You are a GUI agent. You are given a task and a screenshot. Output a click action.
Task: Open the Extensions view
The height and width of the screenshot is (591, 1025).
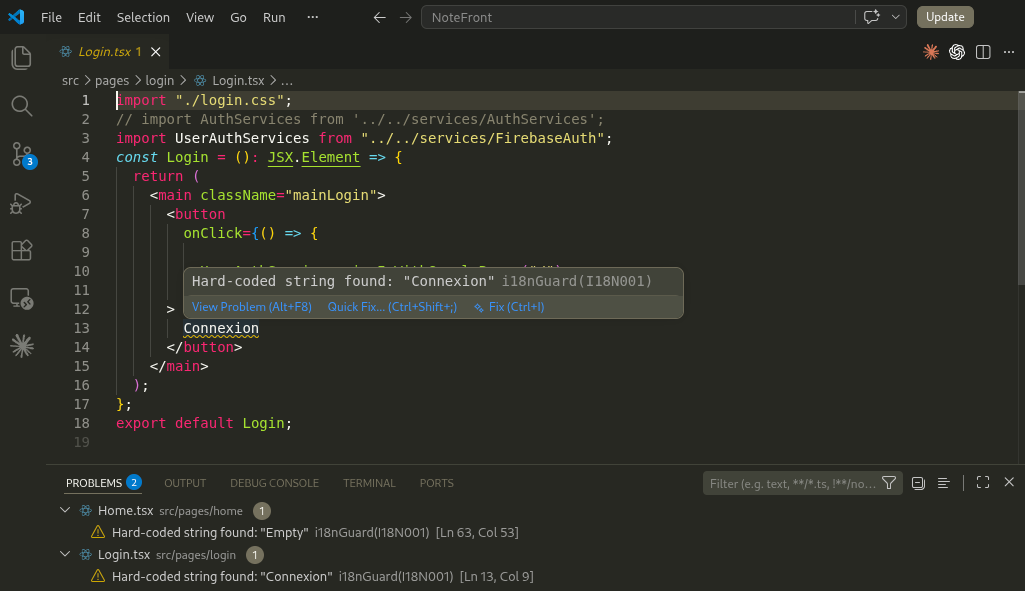tap(22, 251)
